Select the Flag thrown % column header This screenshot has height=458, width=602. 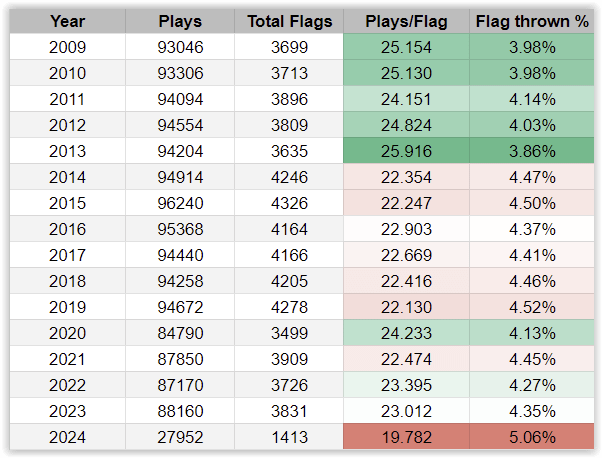[x=532, y=21]
